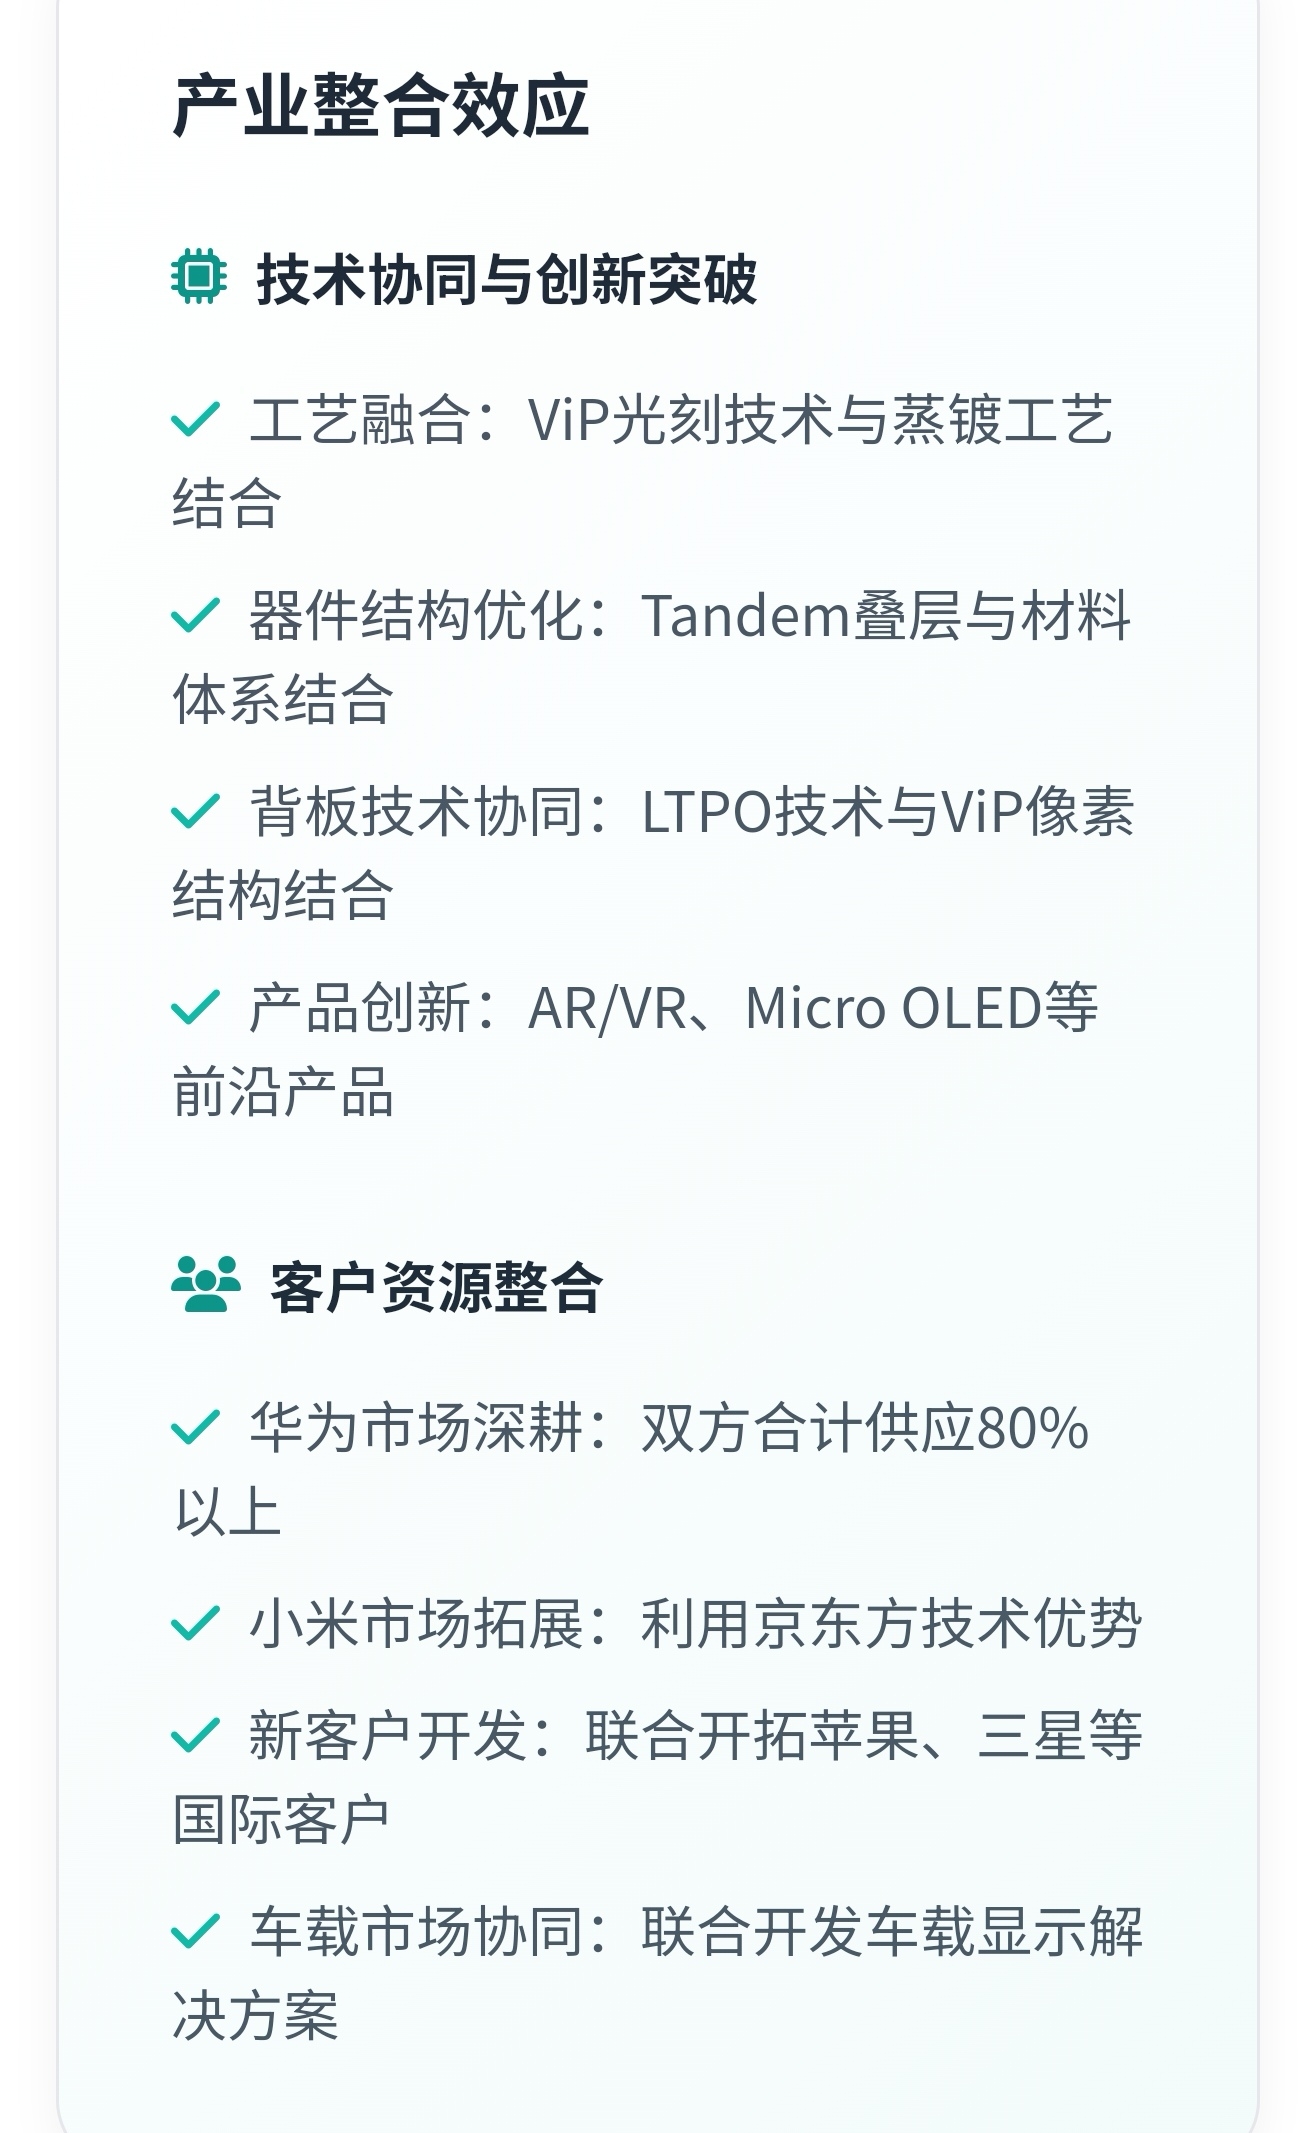Screen dimensions: 1316x2133
Task: Click checkmark icon next to 华为市场深耕
Action: 195,1426
